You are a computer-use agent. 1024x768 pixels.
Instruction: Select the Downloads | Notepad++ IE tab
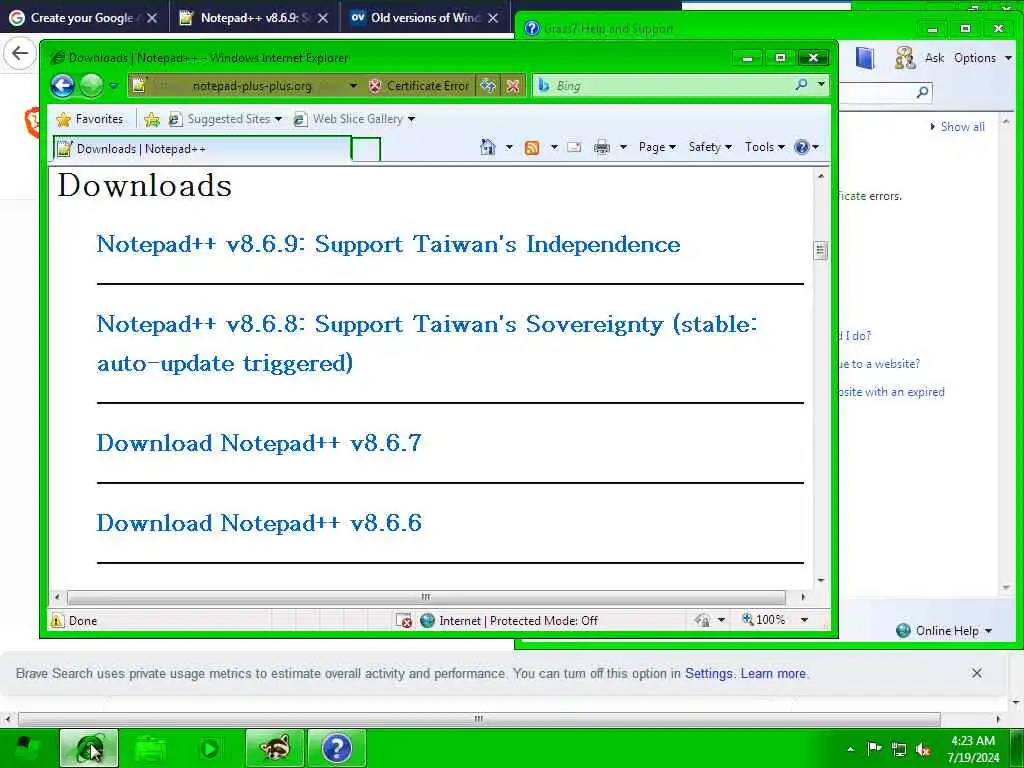(202, 149)
